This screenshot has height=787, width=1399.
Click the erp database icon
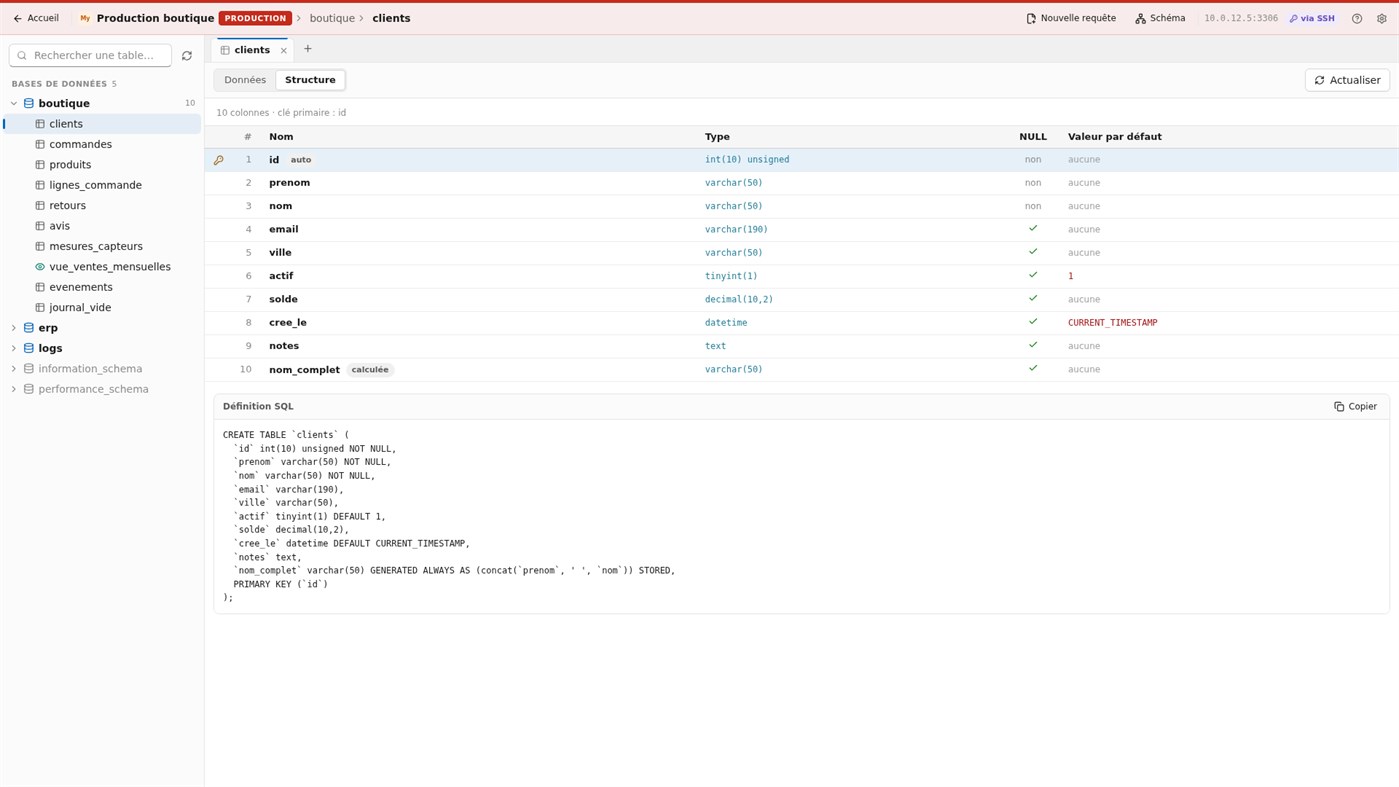[x=29, y=328]
